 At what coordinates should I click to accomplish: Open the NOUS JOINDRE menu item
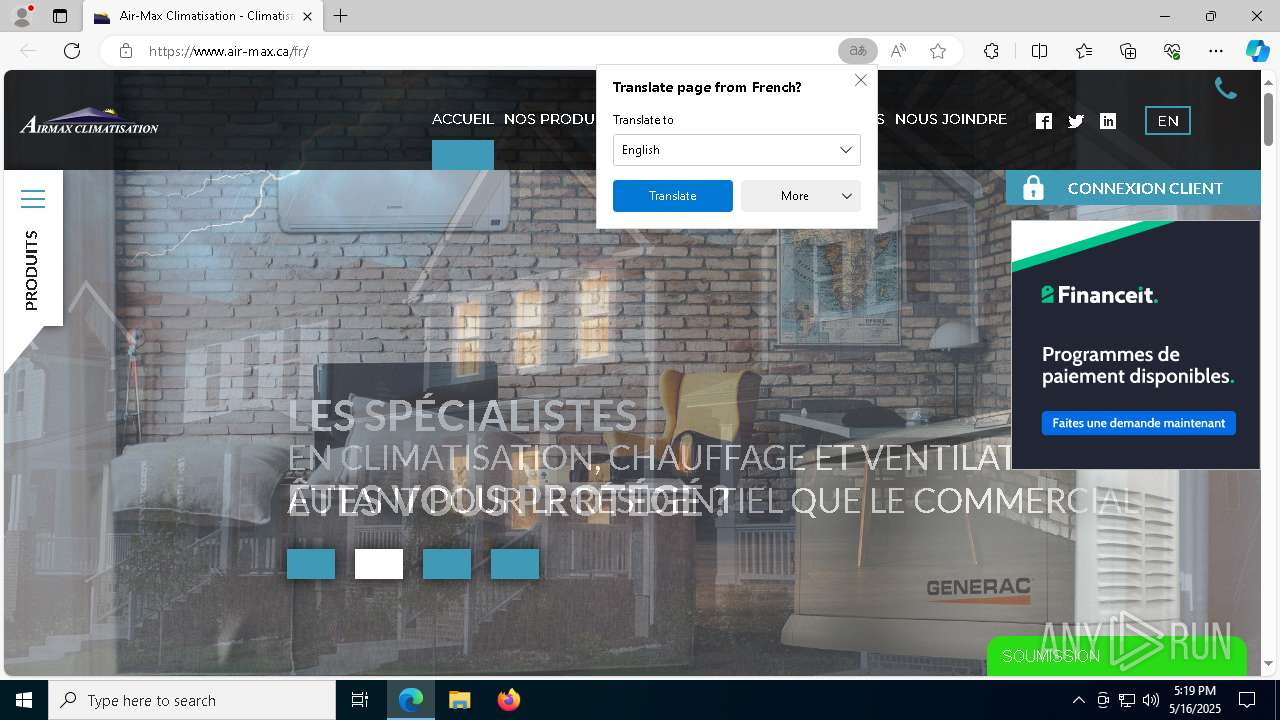tap(951, 119)
